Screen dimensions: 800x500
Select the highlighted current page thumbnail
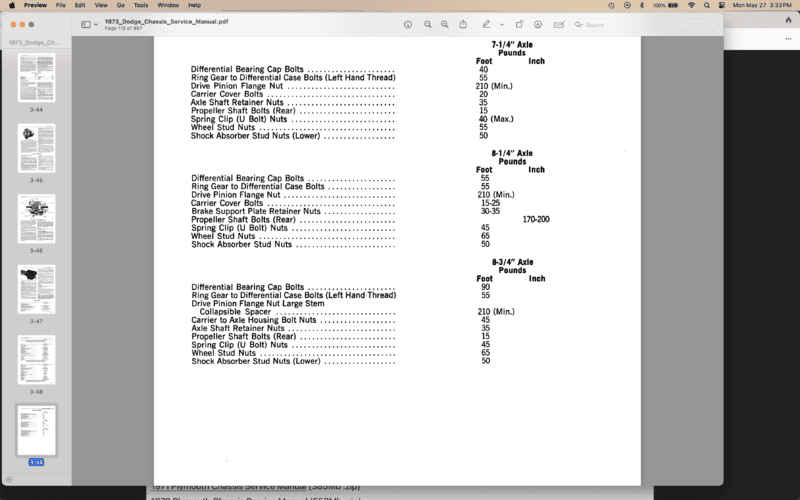tap(36, 431)
